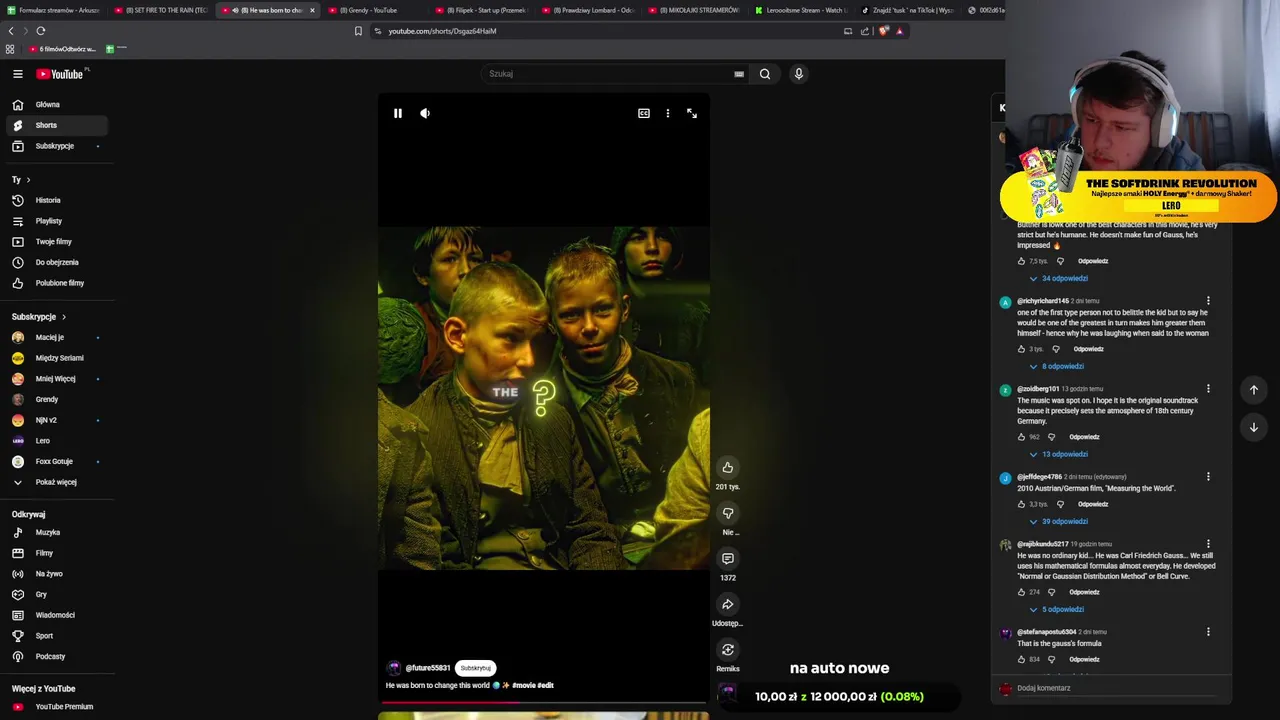The image size is (1280, 720).
Task: Pause the Shorts video
Action: tap(397, 113)
